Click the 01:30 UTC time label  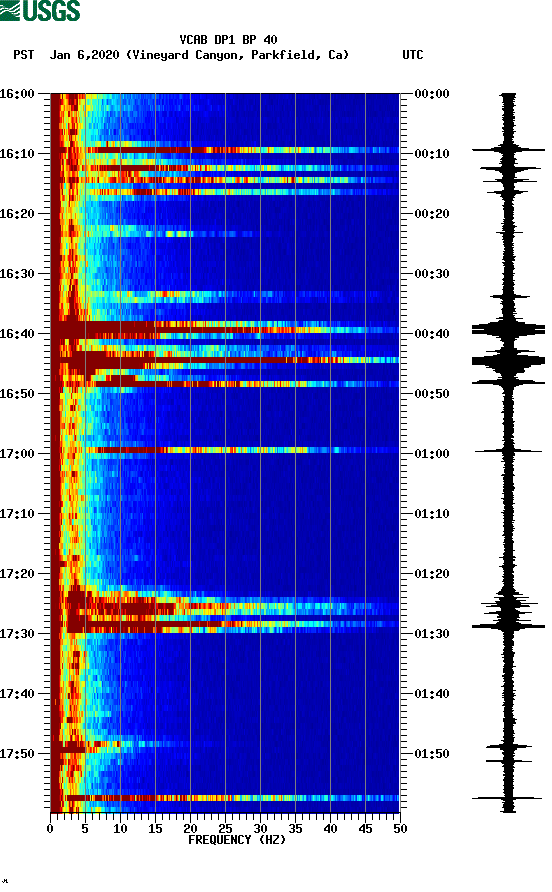click(432, 634)
